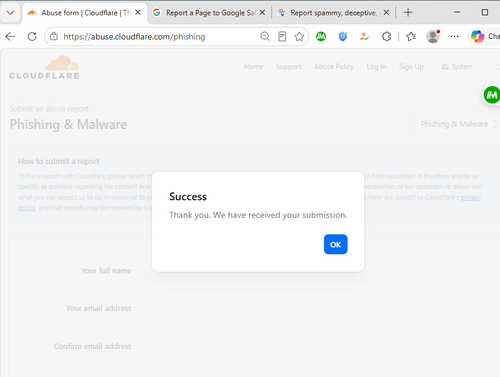
Task: Click the Your email address field
Action: point(318,308)
